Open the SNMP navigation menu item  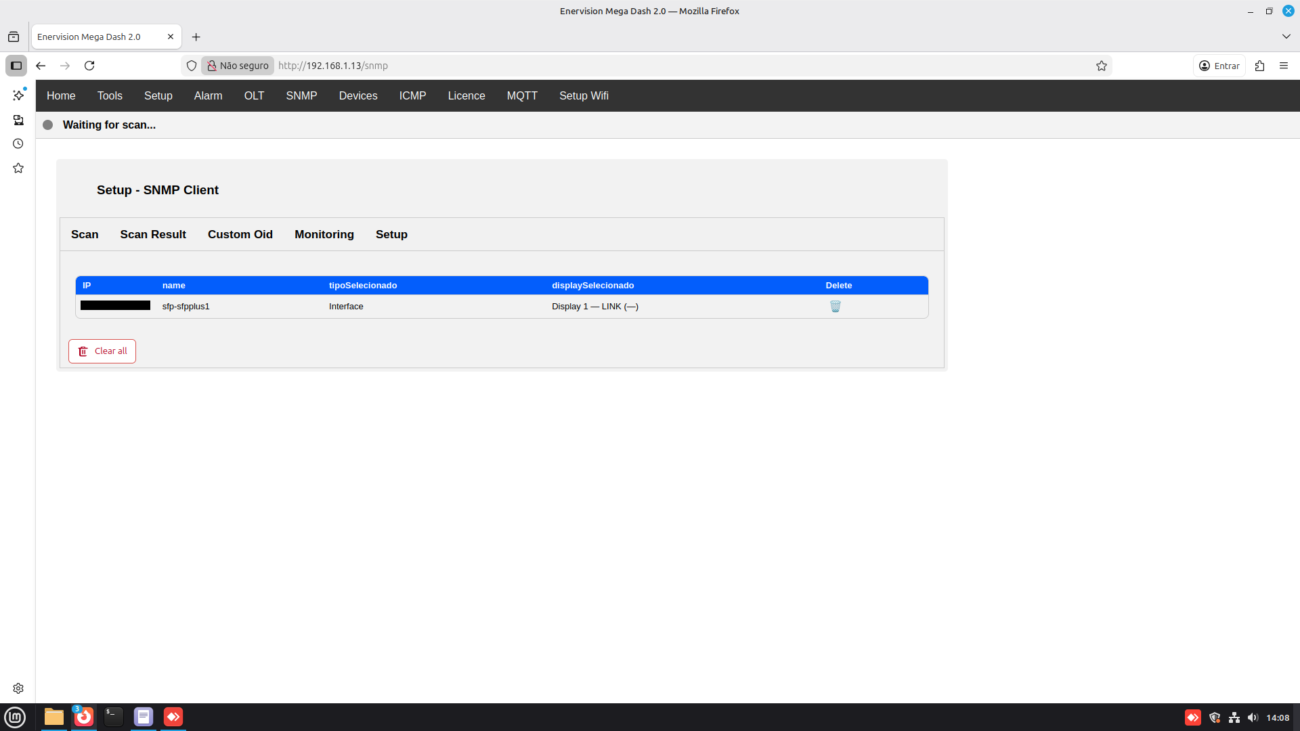[301, 96]
